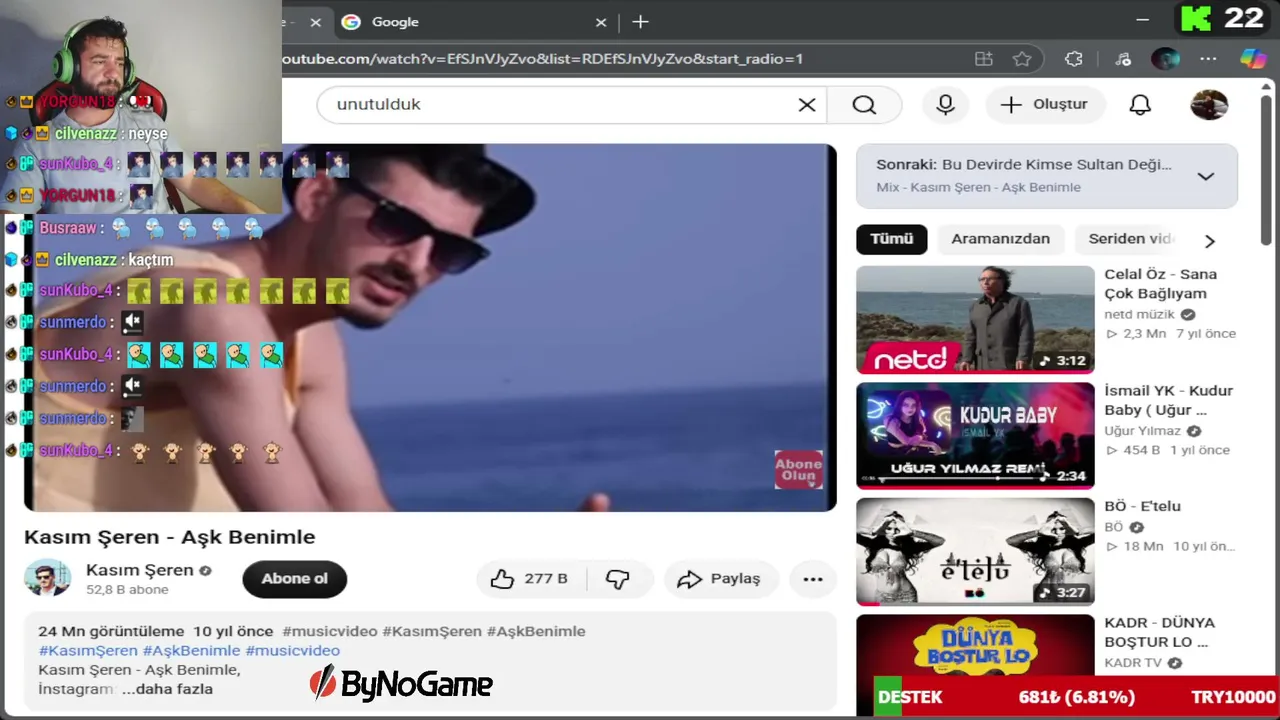This screenshot has width=1280, height=720.
Task: Open Celal Öz - Sana Çok Bağlıyam title
Action: tap(1160, 284)
